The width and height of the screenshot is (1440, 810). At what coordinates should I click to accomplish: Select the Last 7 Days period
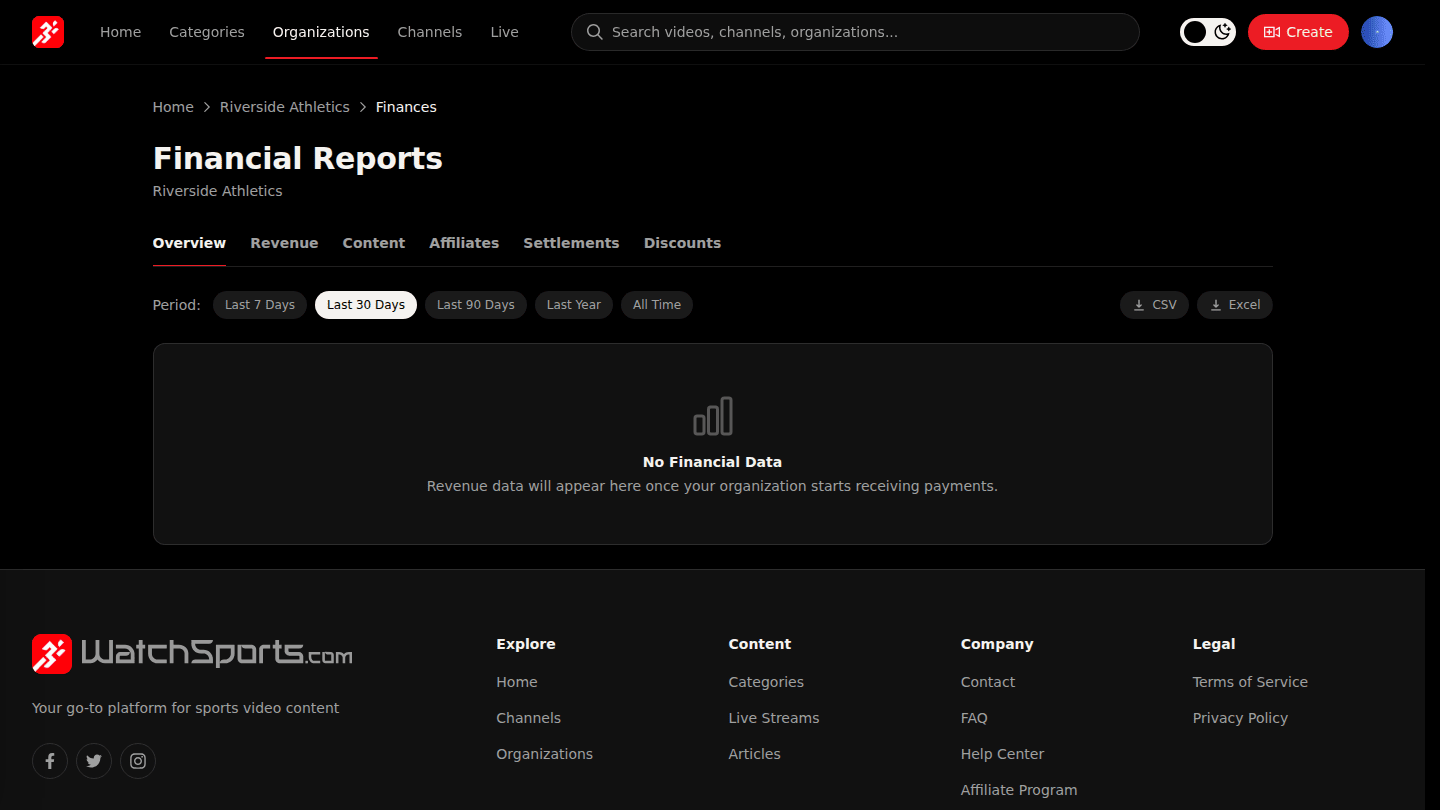click(x=260, y=305)
